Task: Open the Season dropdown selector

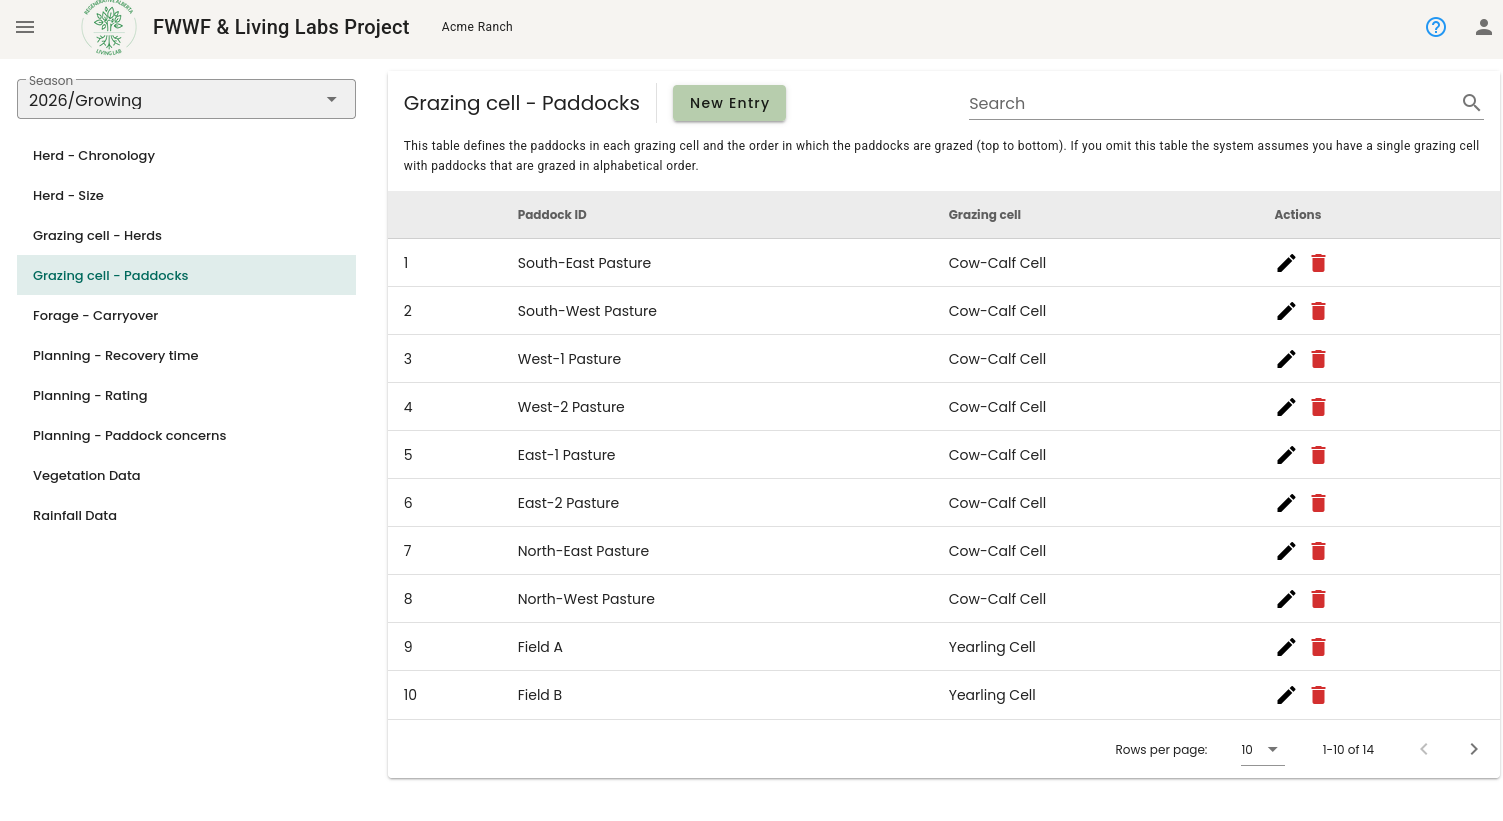Action: (186, 99)
